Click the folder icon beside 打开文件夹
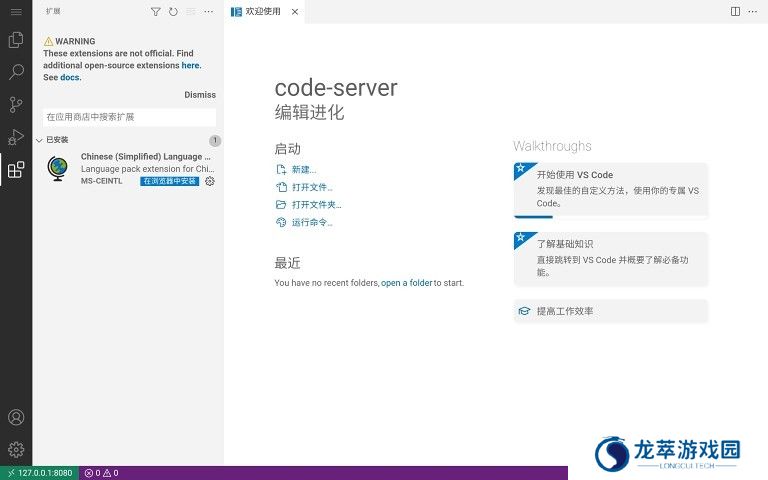This screenshot has height=480, width=768. pyautogui.click(x=281, y=205)
